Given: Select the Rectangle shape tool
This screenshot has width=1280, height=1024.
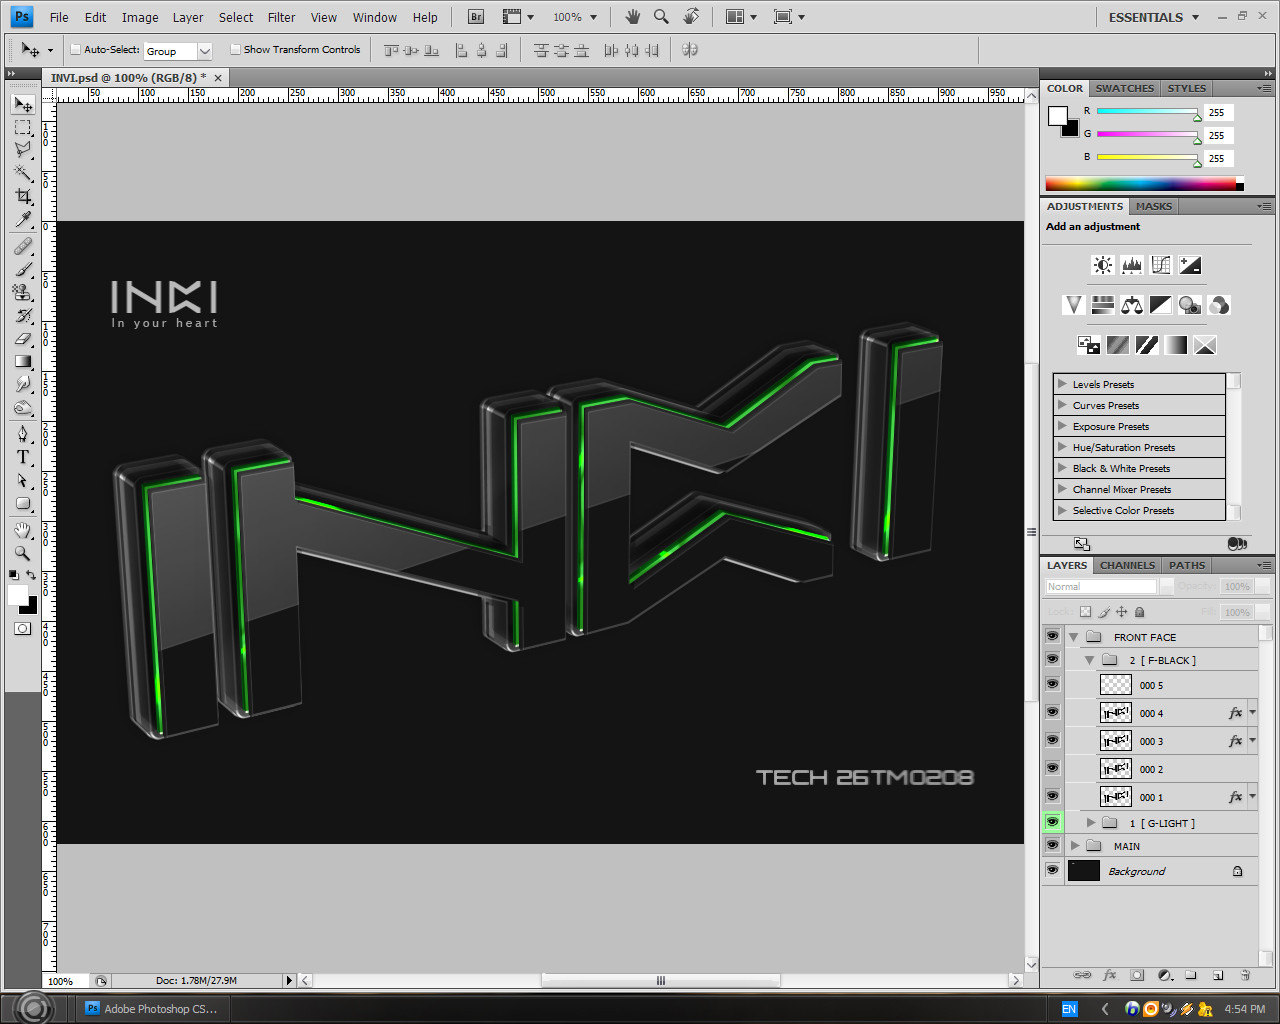Looking at the screenshot, I should (x=23, y=503).
